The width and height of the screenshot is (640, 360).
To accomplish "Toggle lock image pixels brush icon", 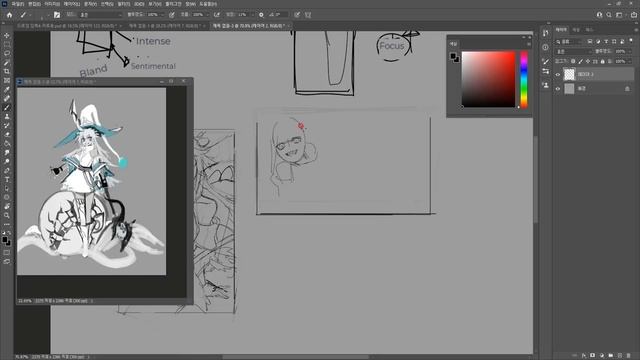I will pyautogui.click(x=580, y=61).
